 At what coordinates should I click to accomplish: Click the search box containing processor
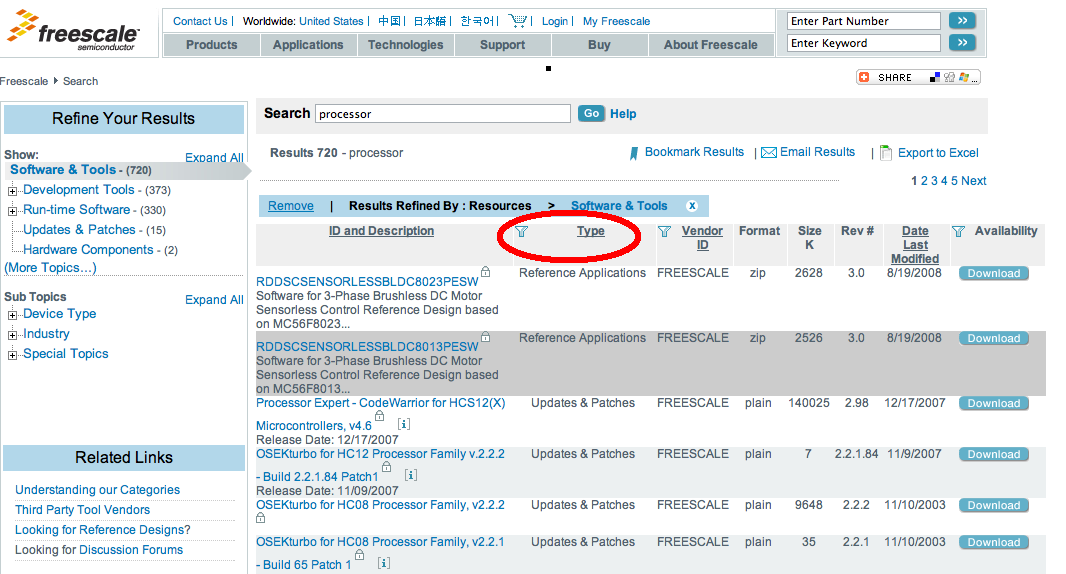pyautogui.click(x=443, y=114)
